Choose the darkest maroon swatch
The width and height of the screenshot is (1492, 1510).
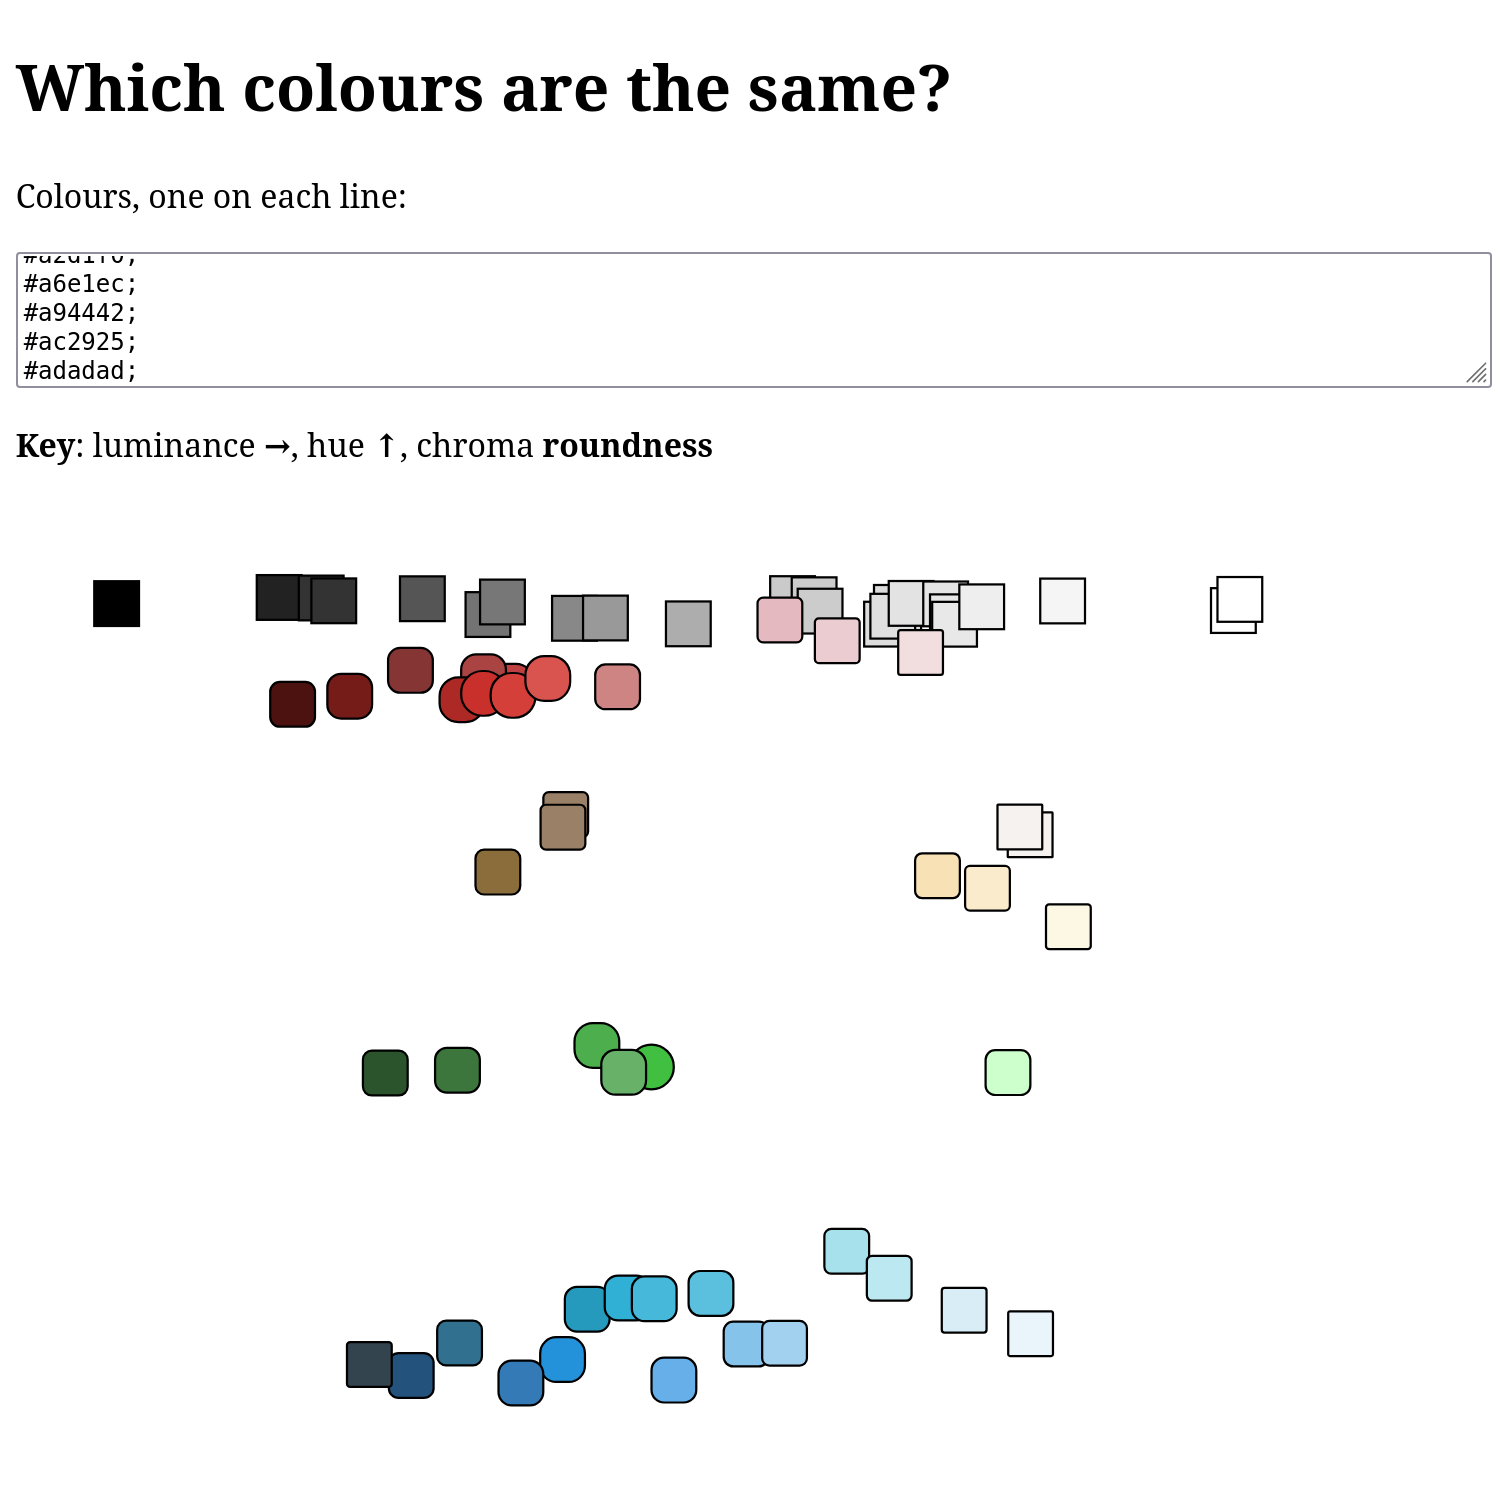click(x=292, y=704)
